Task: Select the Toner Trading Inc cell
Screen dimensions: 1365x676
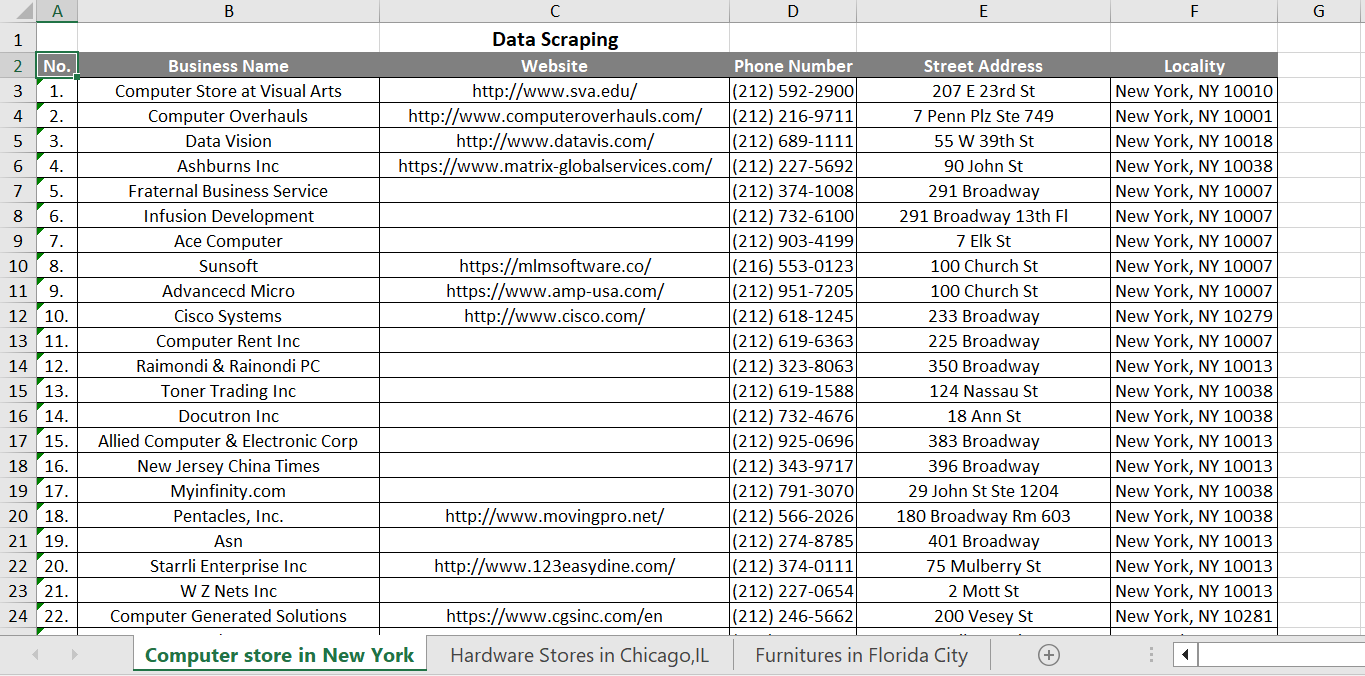Action: point(228,391)
